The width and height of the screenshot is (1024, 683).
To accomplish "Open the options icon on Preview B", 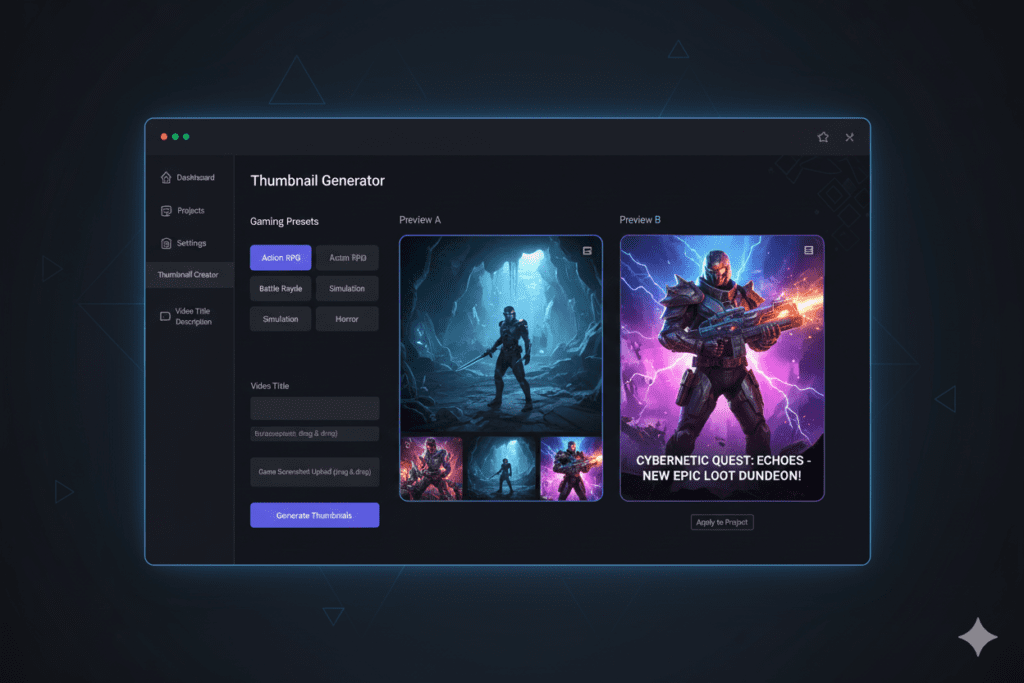I will tap(810, 249).
